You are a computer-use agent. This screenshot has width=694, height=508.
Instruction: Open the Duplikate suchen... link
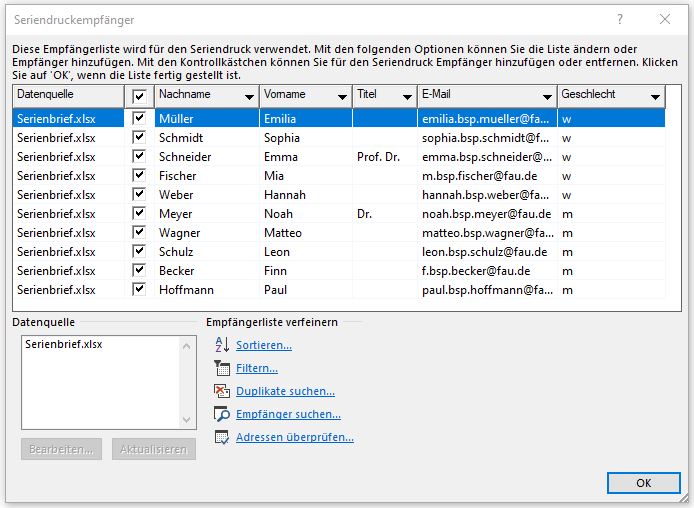click(285, 391)
